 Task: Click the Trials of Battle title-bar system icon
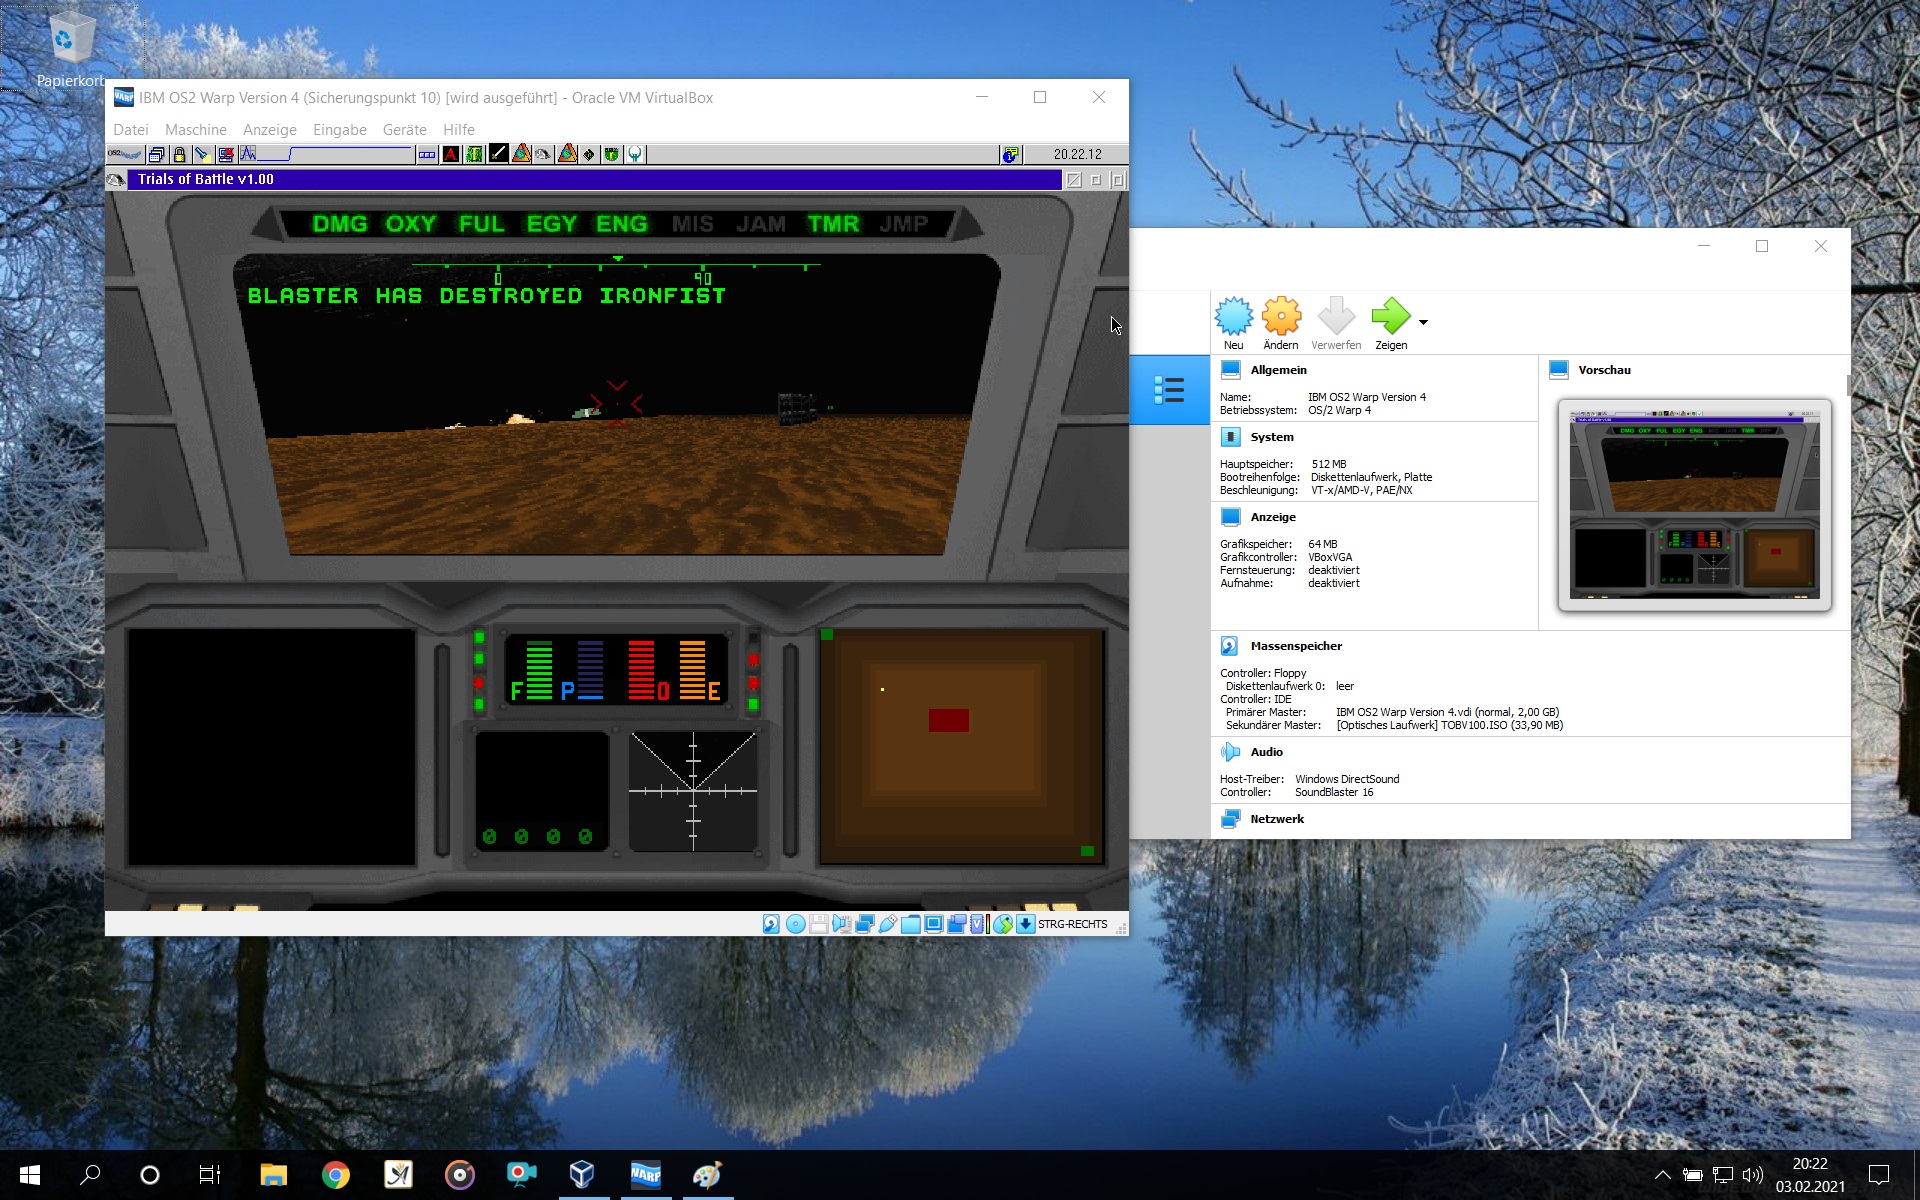pyautogui.click(x=116, y=180)
